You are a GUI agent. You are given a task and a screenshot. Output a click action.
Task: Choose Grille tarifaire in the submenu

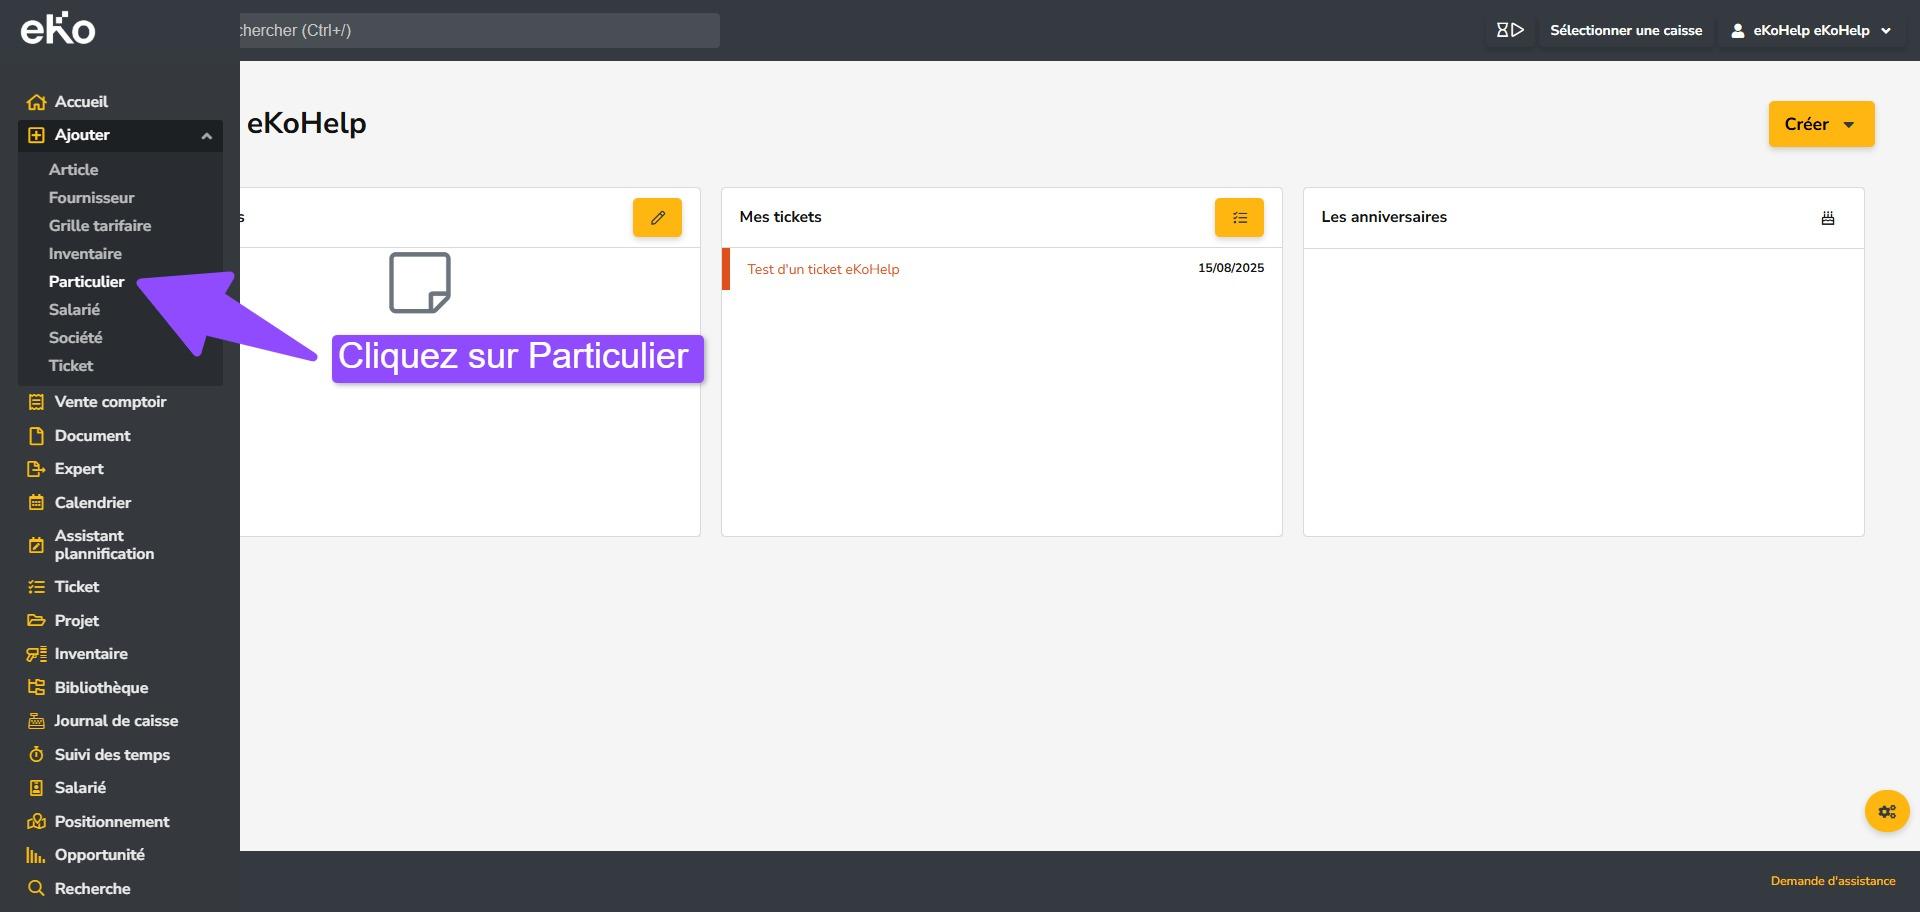[100, 226]
